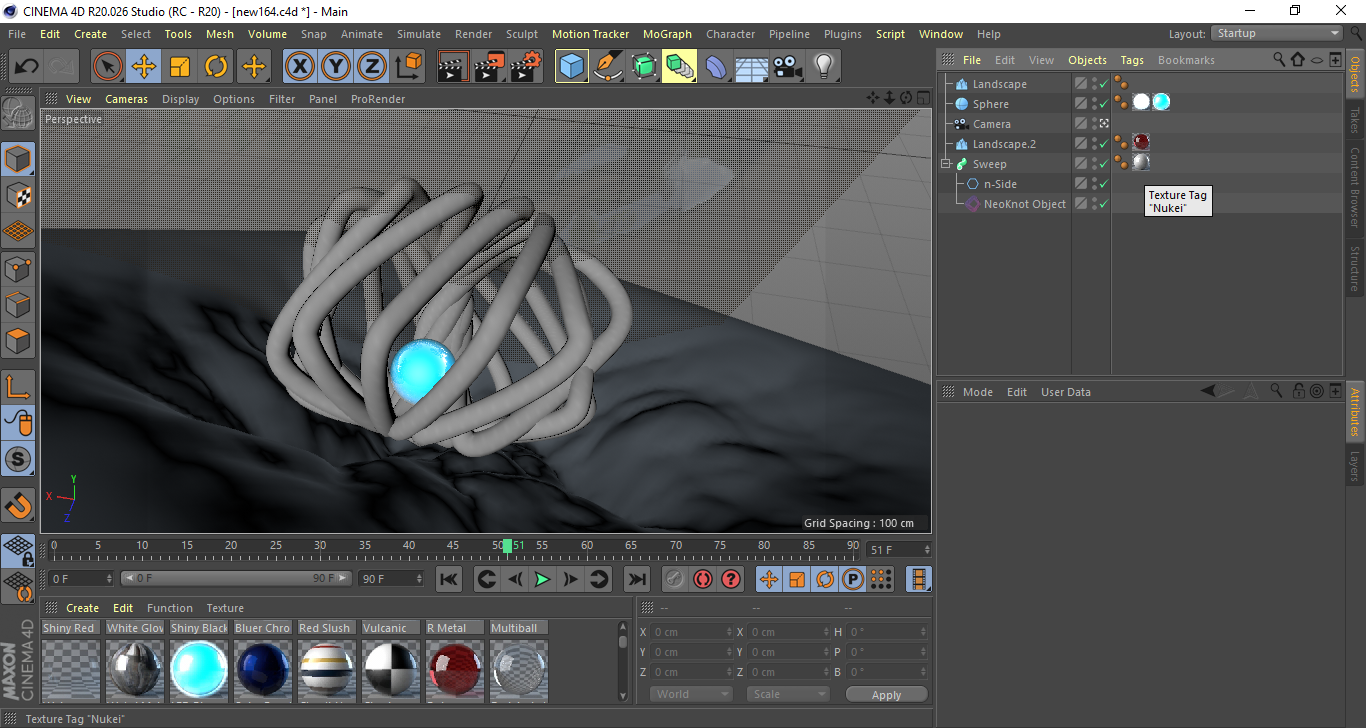The width and height of the screenshot is (1366, 728).
Task: Open the Cameras viewport menu
Action: 126,99
